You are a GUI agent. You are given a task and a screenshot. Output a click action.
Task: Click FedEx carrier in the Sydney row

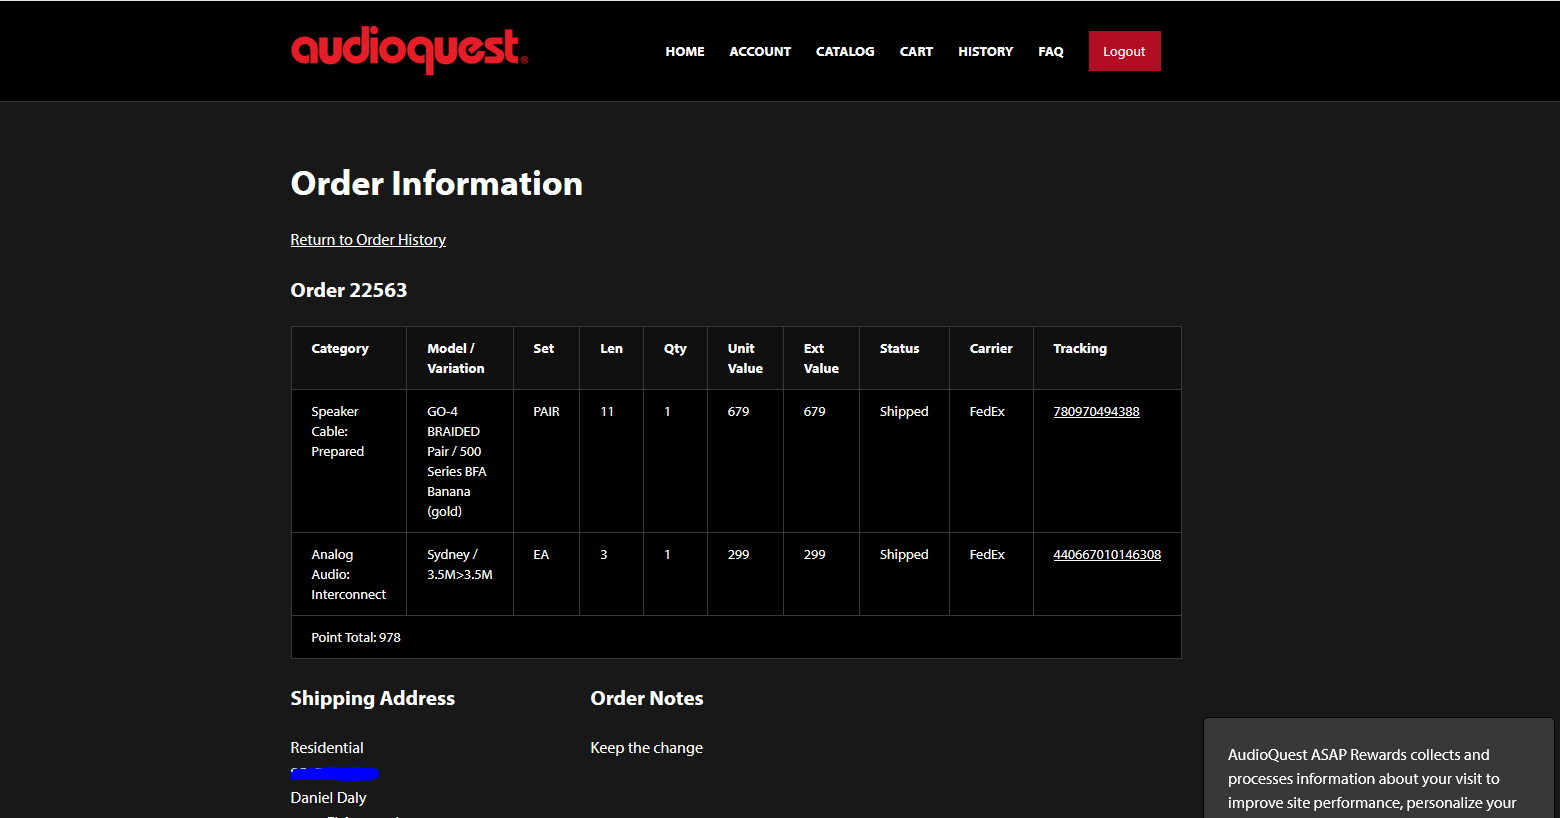click(987, 555)
